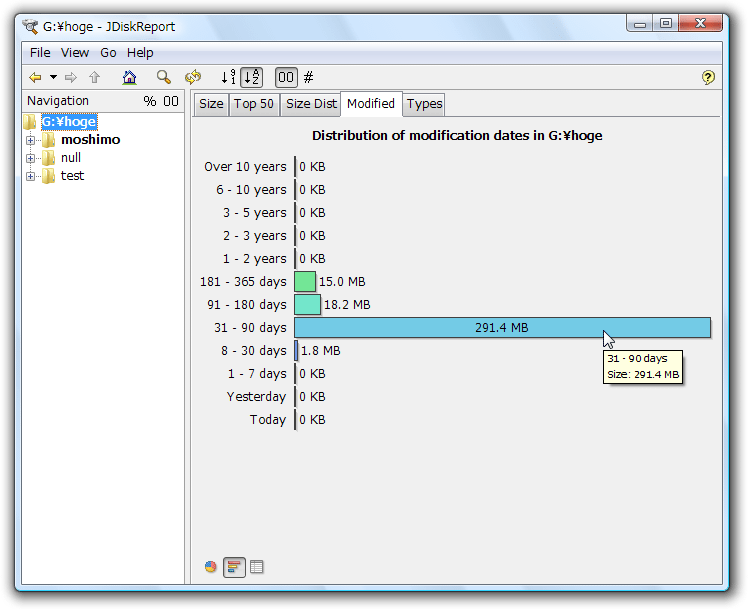Click the '6 - 10 years' label

pos(251,190)
